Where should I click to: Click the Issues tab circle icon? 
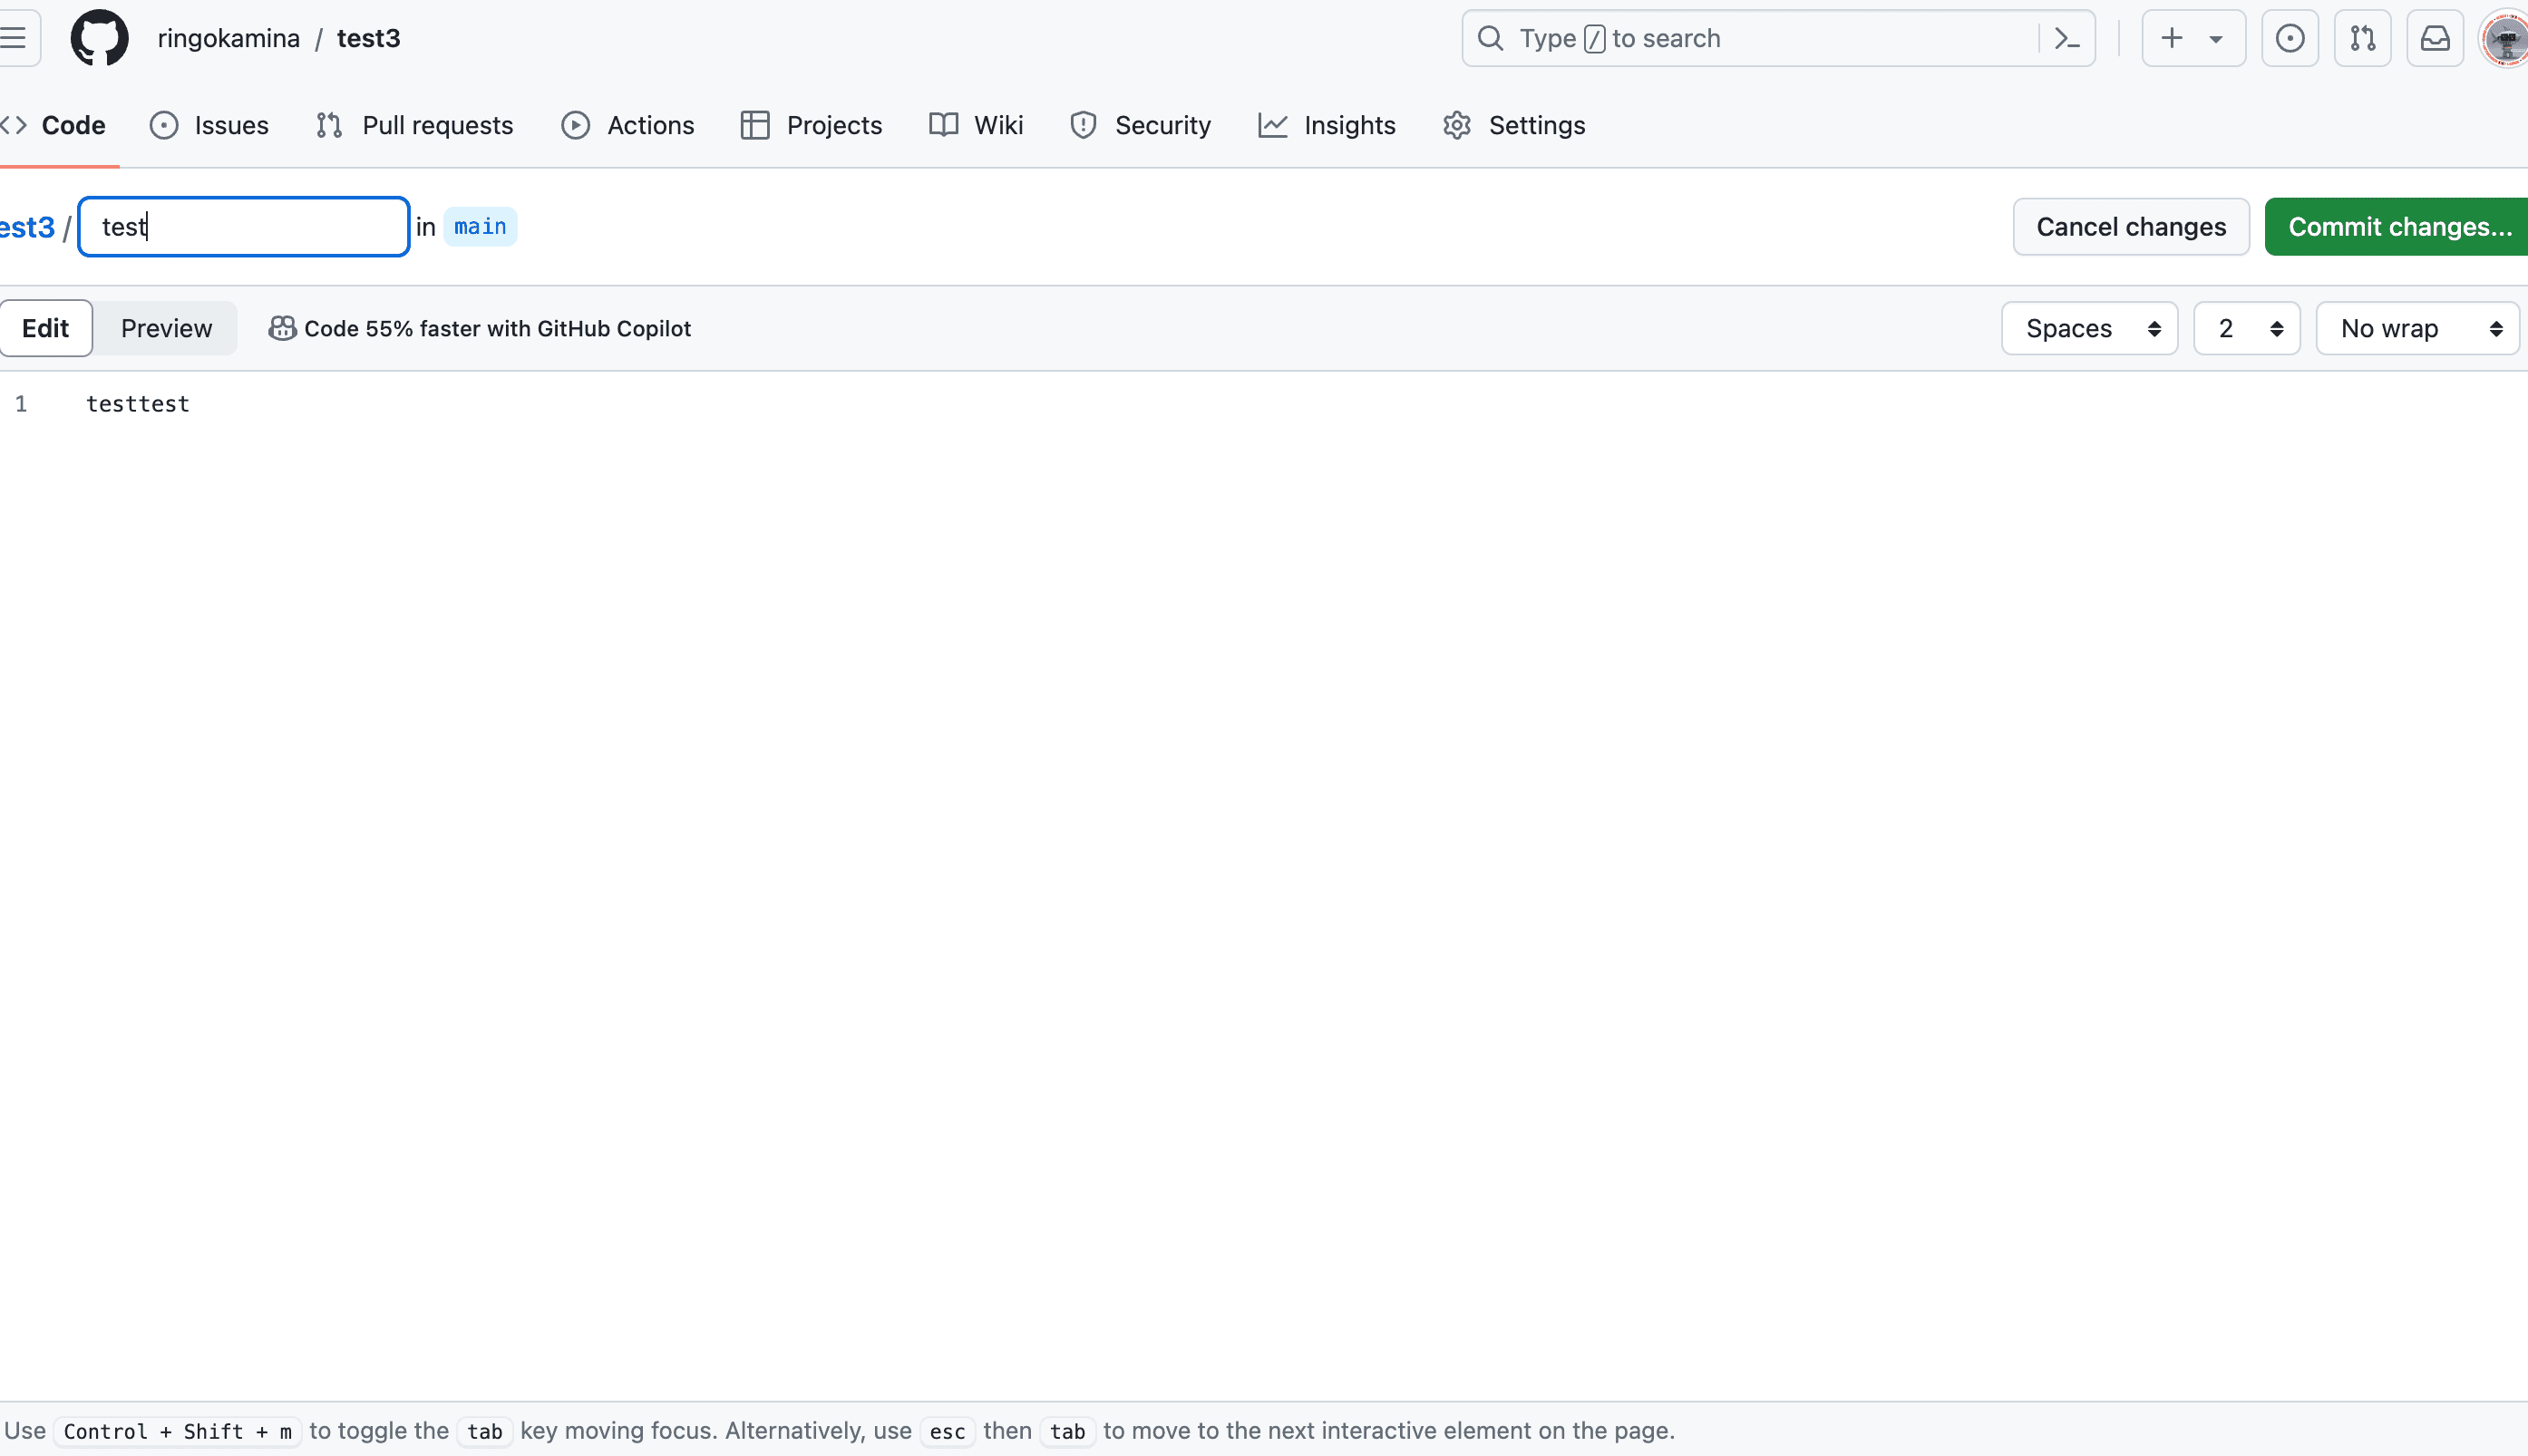(164, 125)
